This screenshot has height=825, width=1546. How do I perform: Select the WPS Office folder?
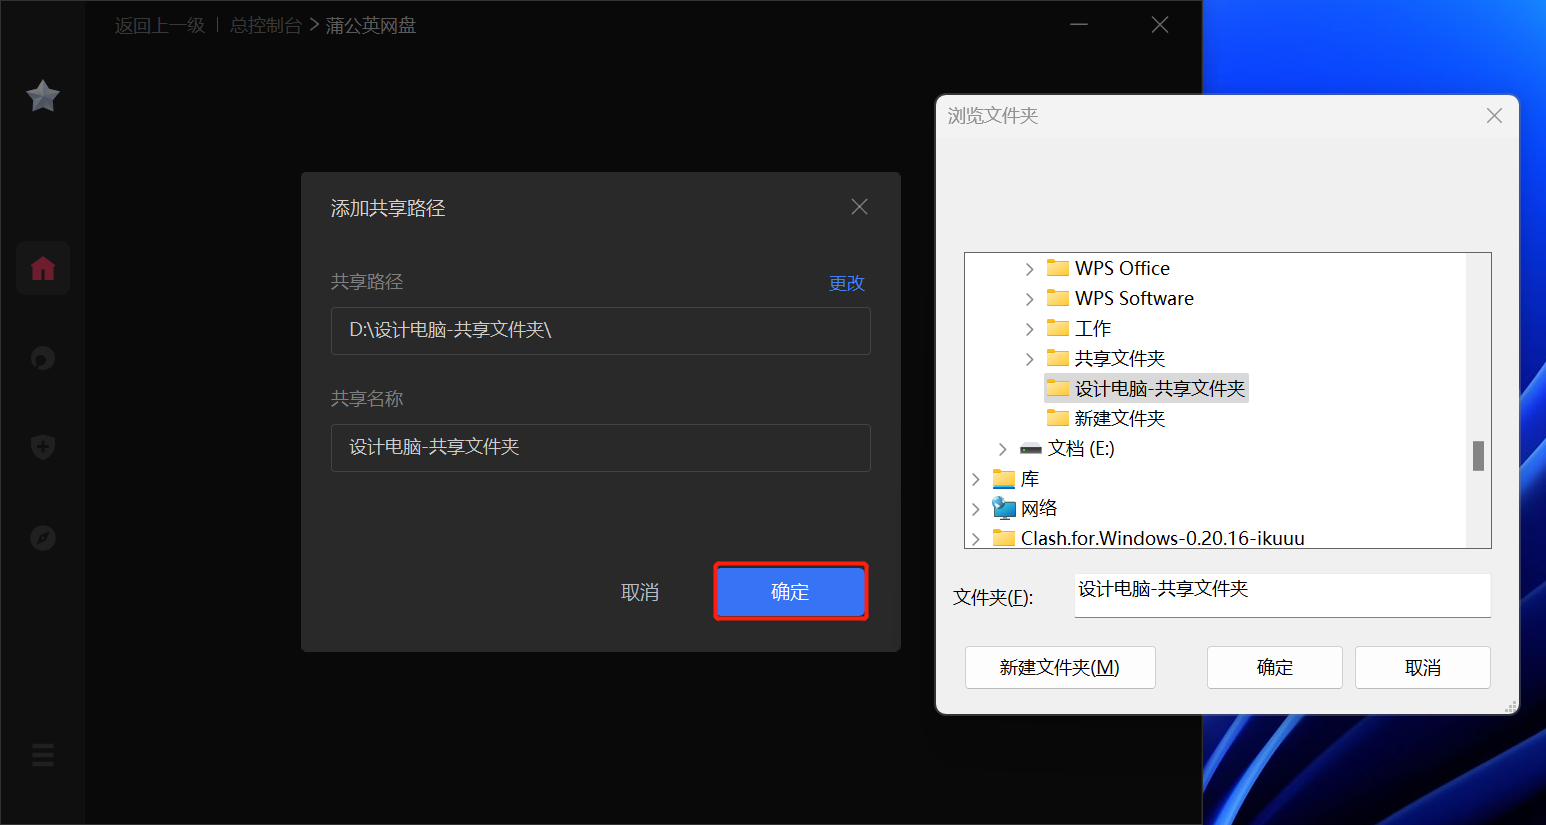(x=1108, y=268)
